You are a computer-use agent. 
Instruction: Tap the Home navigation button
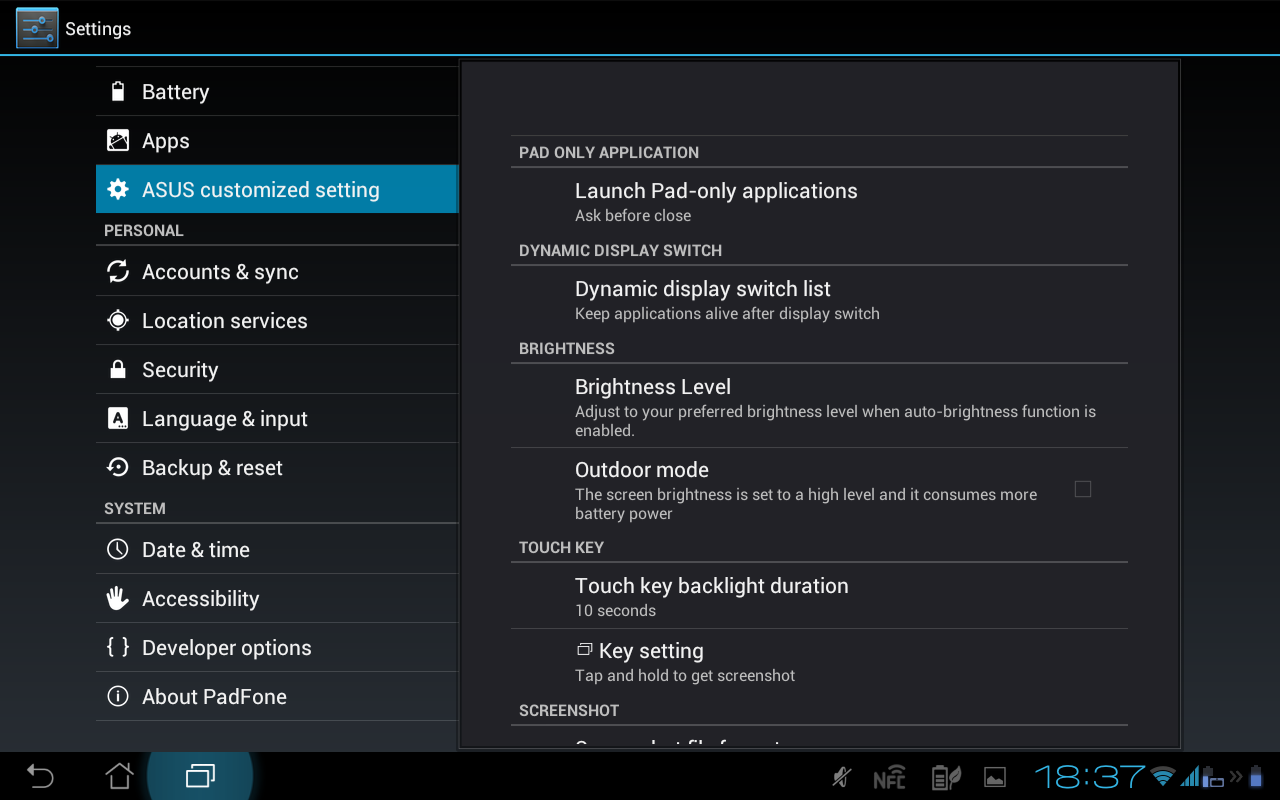(x=120, y=776)
